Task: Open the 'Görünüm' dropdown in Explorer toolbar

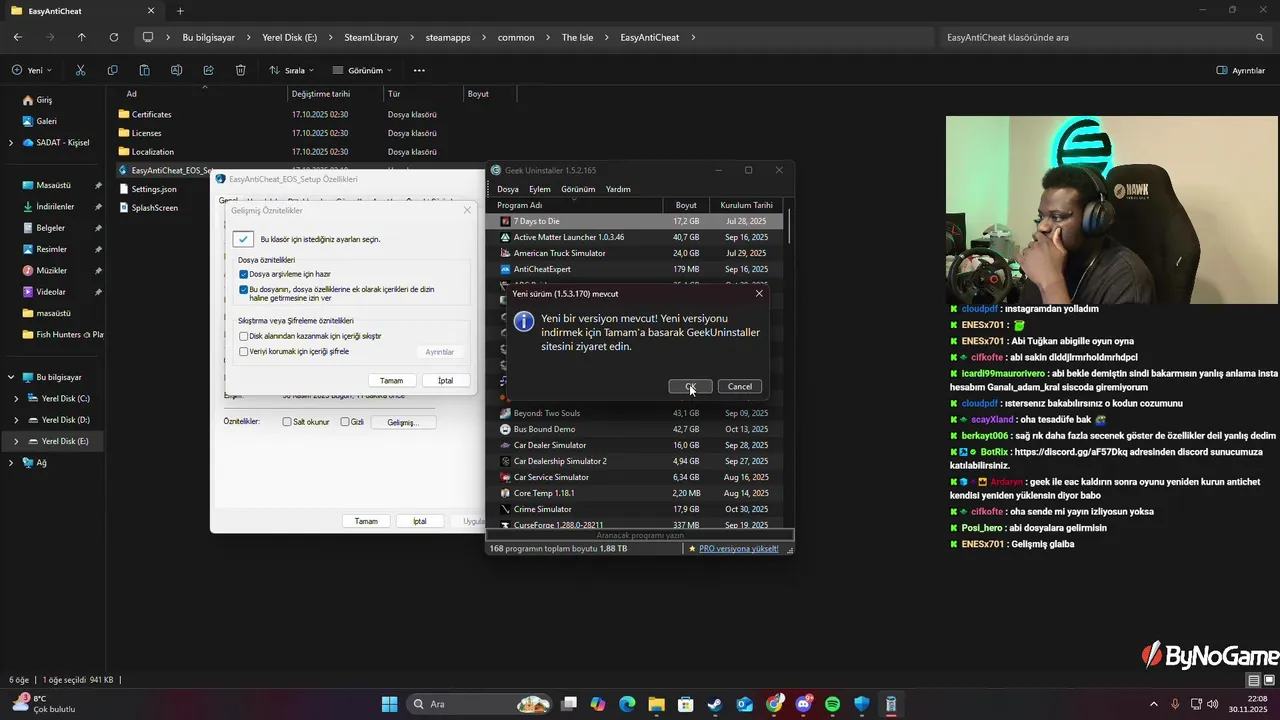Action: tap(362, 70)
